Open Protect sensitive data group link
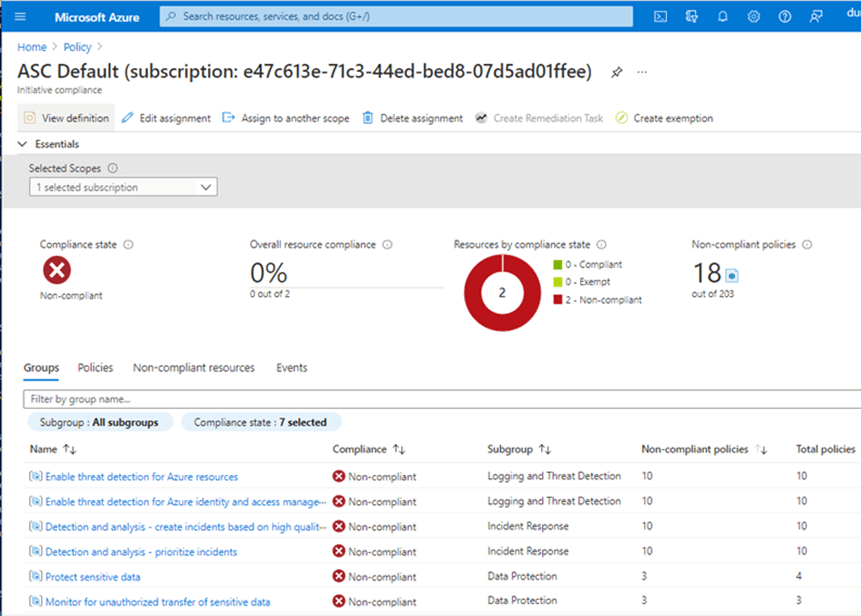Viewport: 861px width, 616px height. tap(92, 576)
